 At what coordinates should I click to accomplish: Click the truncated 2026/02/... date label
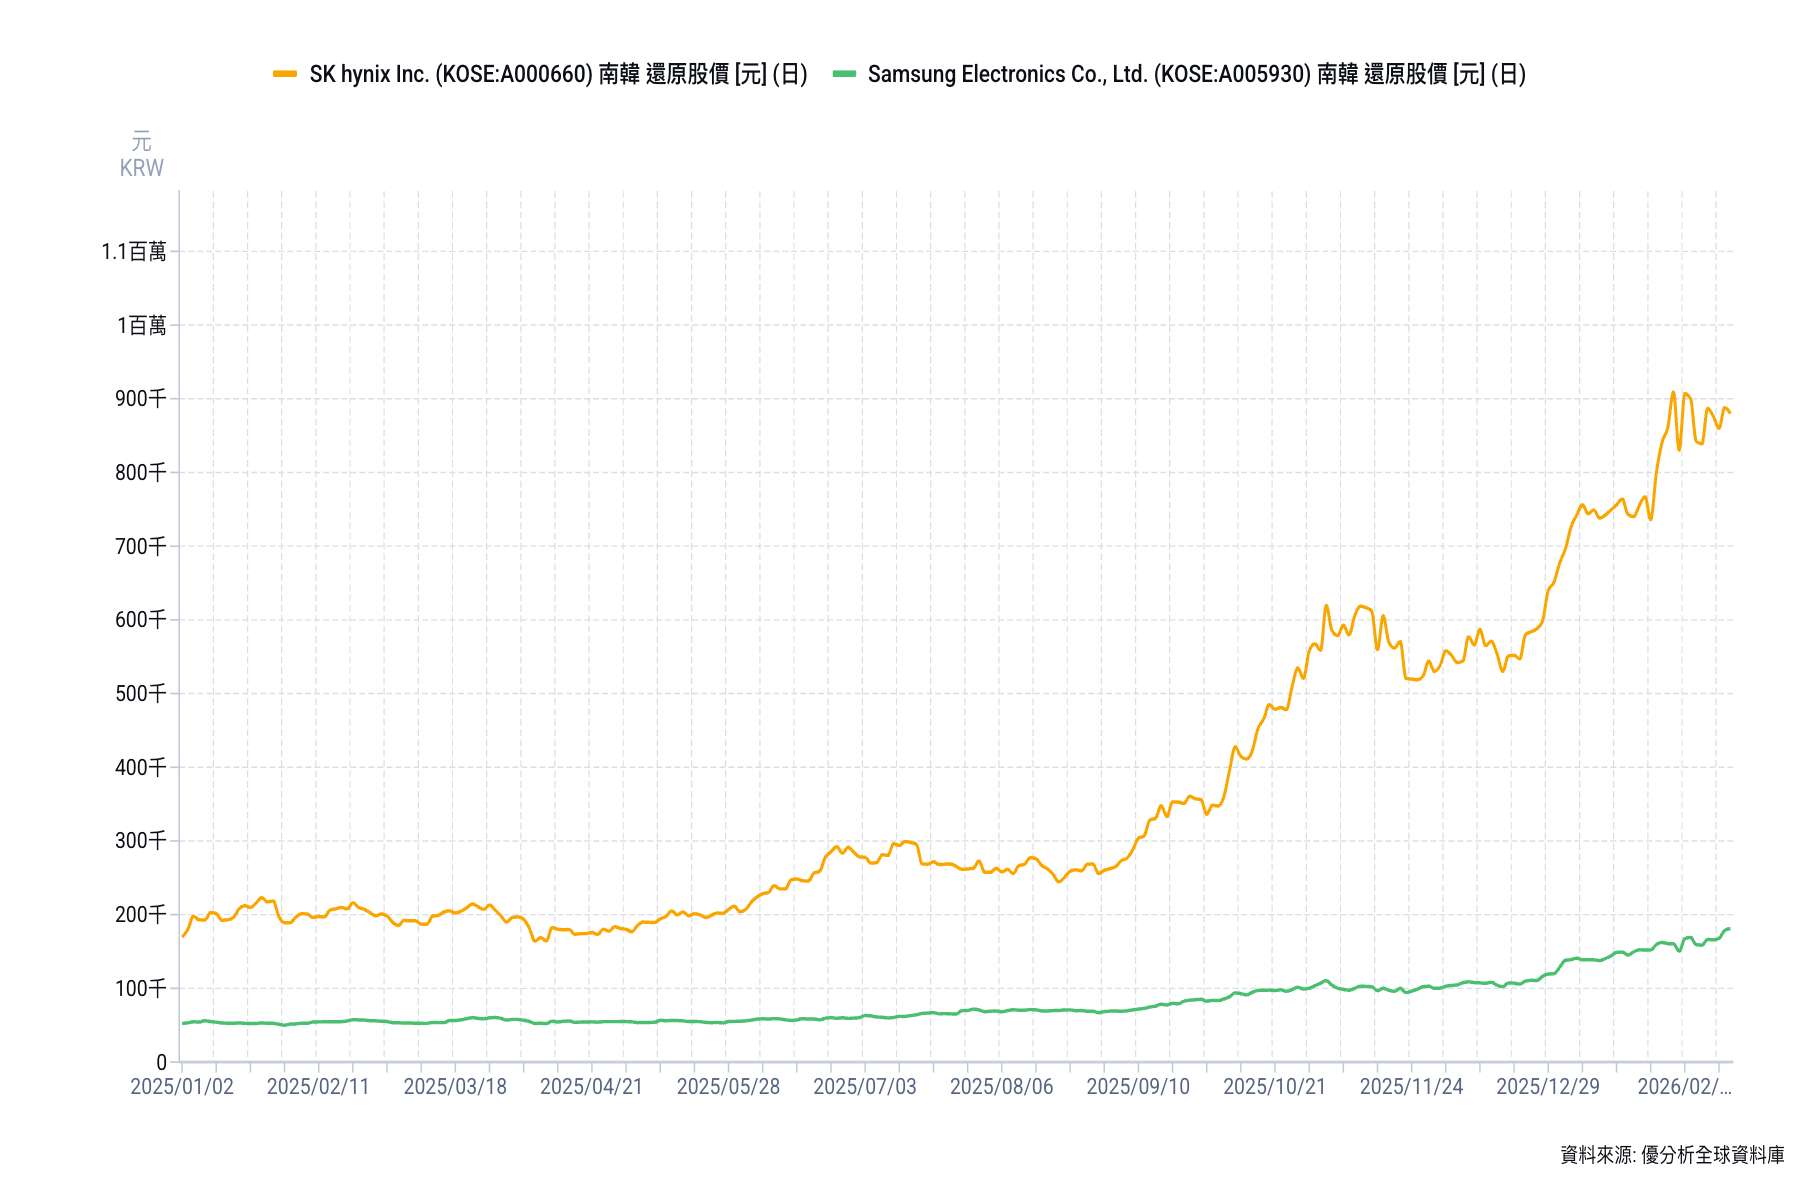[x=1683, y=1087]
